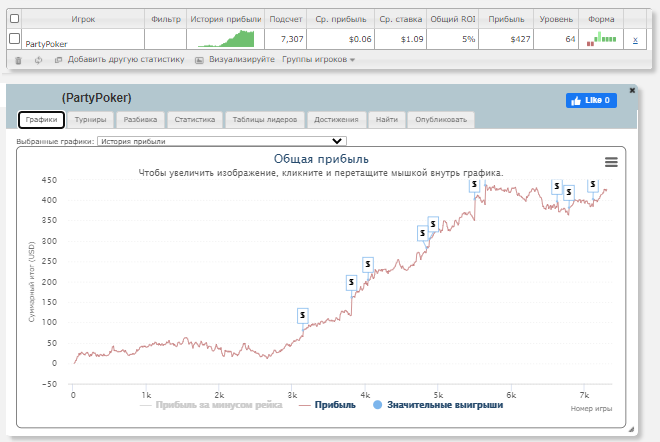Expand the Группы игроков dropdown

pyautogui.click(x=319, y=60)
